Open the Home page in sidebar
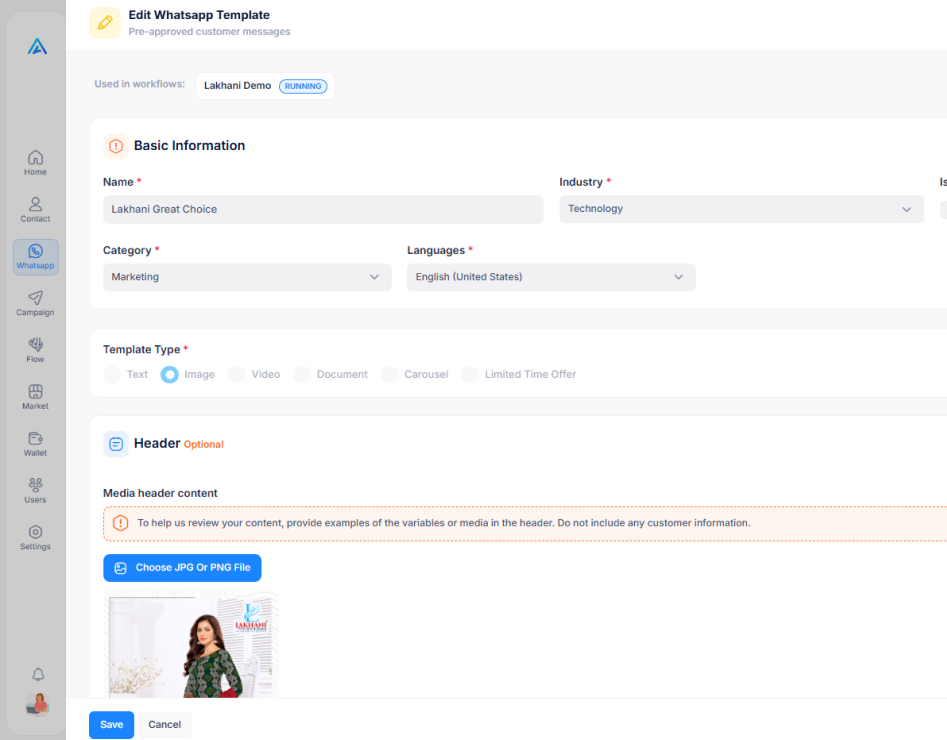The image size is (947, 740). (35, 163)
